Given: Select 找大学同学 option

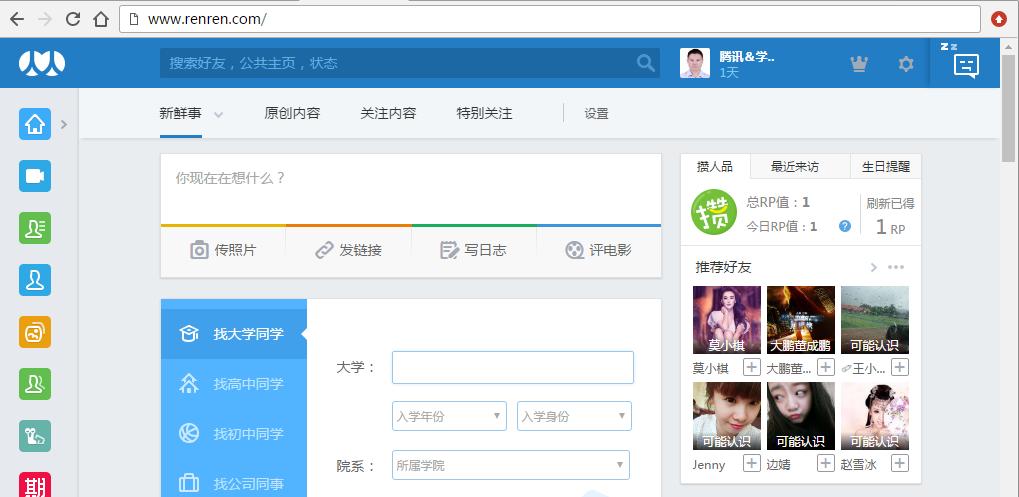Looking at the screenshot, I should pos(234,334).
